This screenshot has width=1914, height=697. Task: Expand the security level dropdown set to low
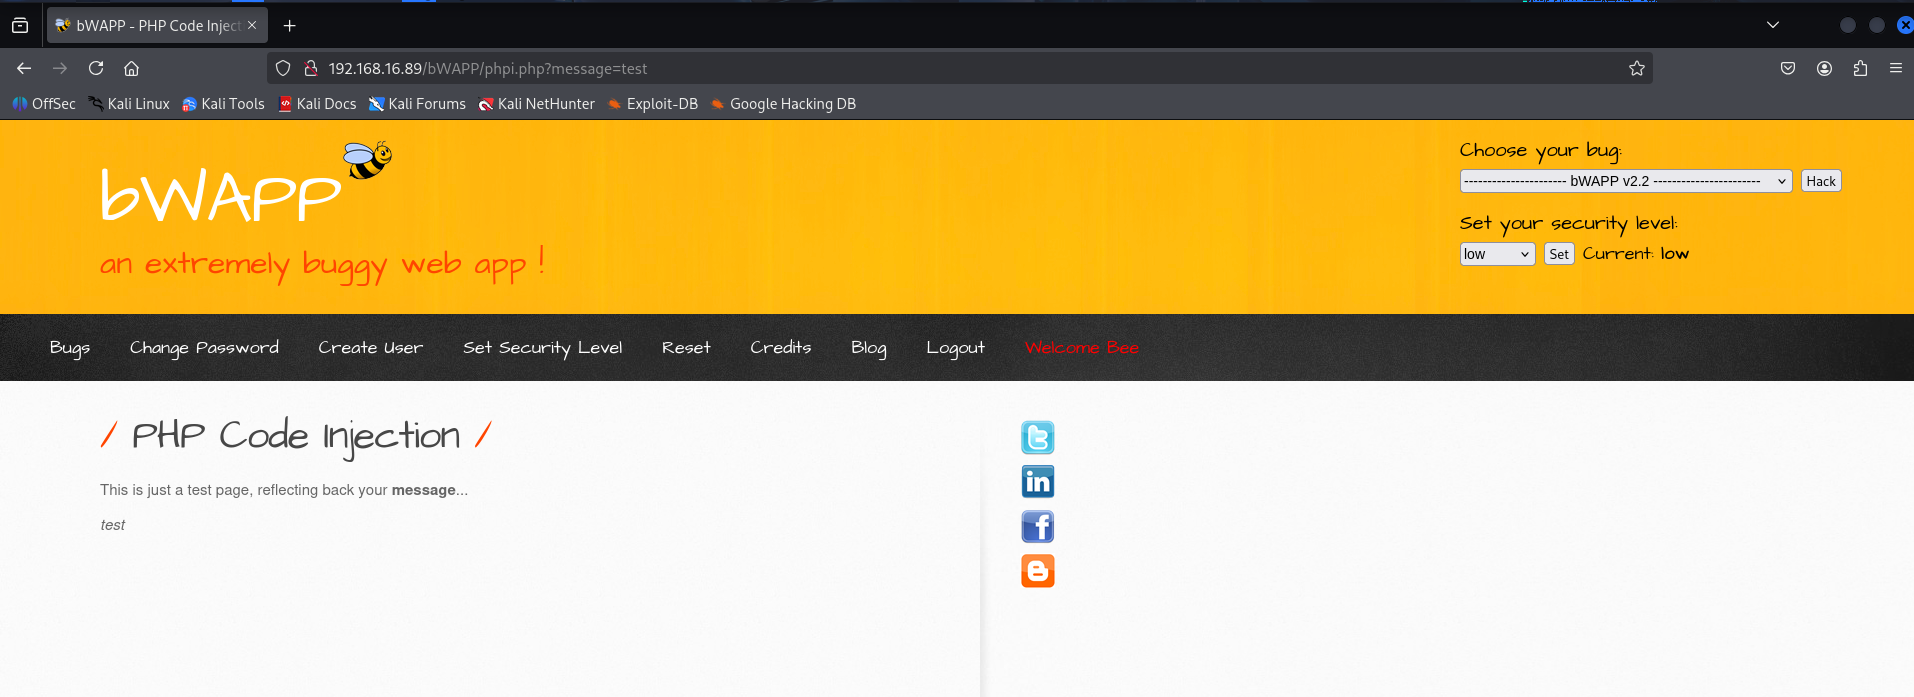tap(1497, 254)
